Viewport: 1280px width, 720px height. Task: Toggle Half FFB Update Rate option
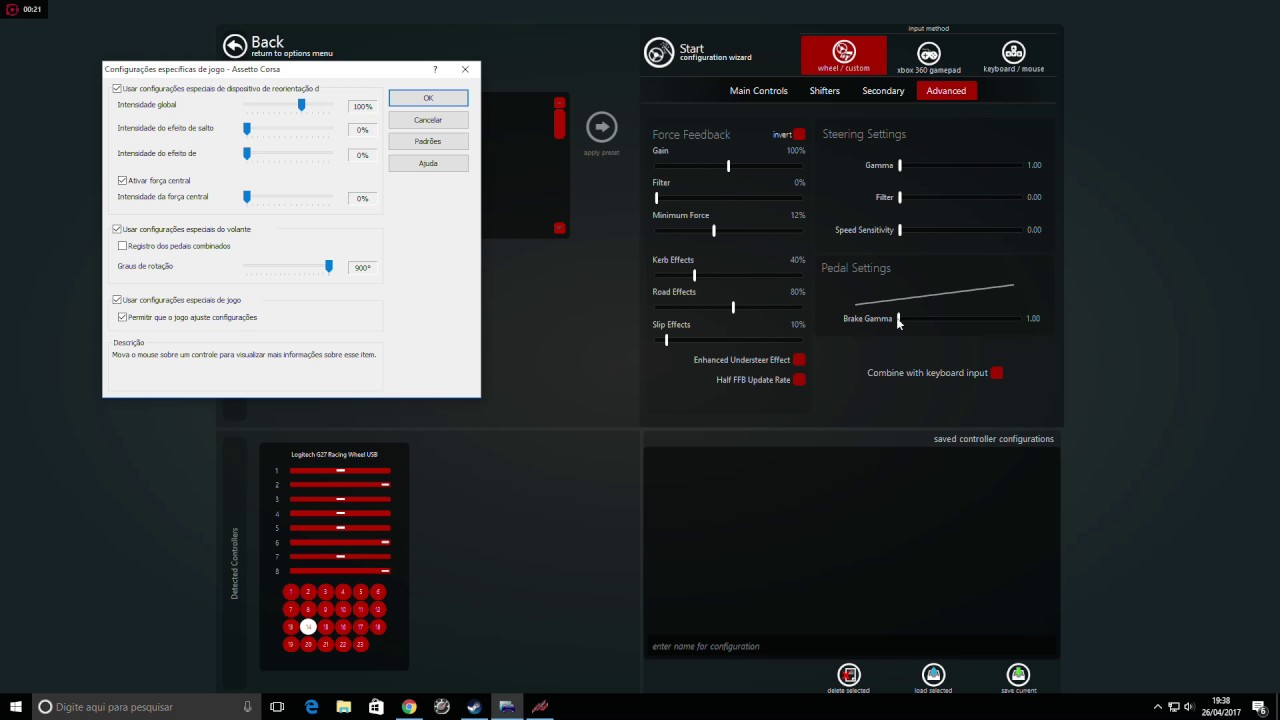point(799,380)
